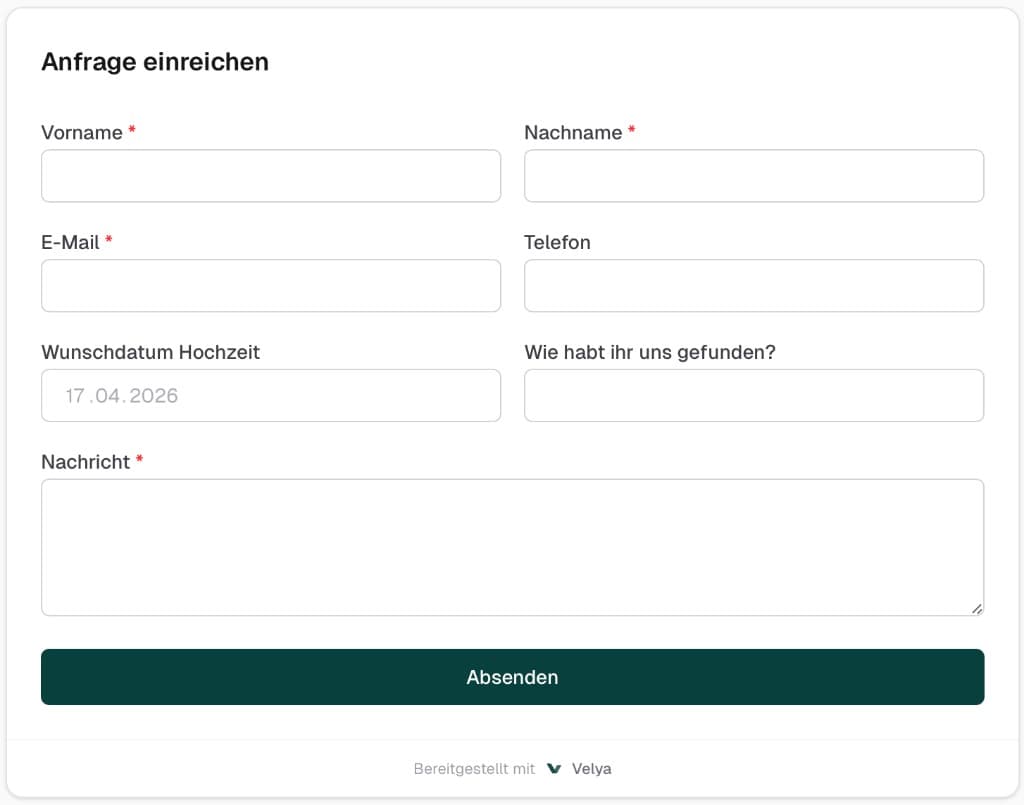The image size is (1024, 805).
Task: Click the 'Vorname' label
Action: point(82,133)
